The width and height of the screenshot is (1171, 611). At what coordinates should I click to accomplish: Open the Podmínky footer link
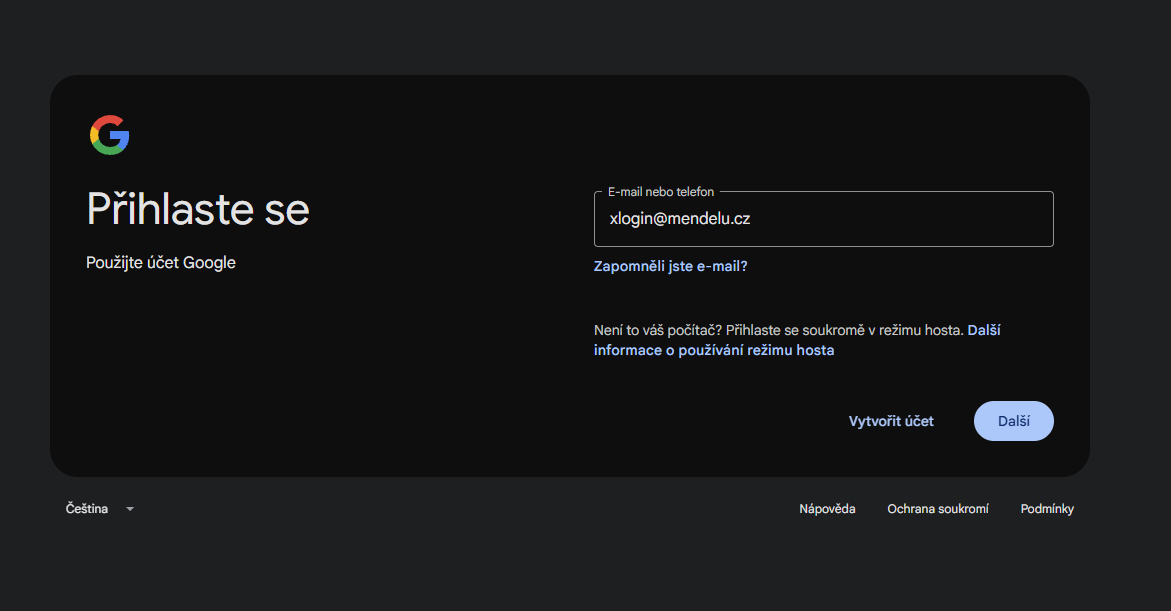pos(1047,509)
